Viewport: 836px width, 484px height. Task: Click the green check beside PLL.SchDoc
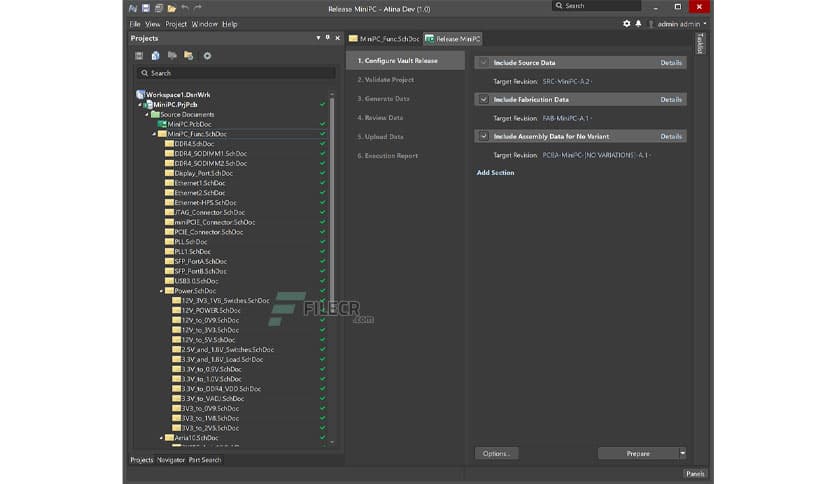pyautogui.click(x=322, y=241)
